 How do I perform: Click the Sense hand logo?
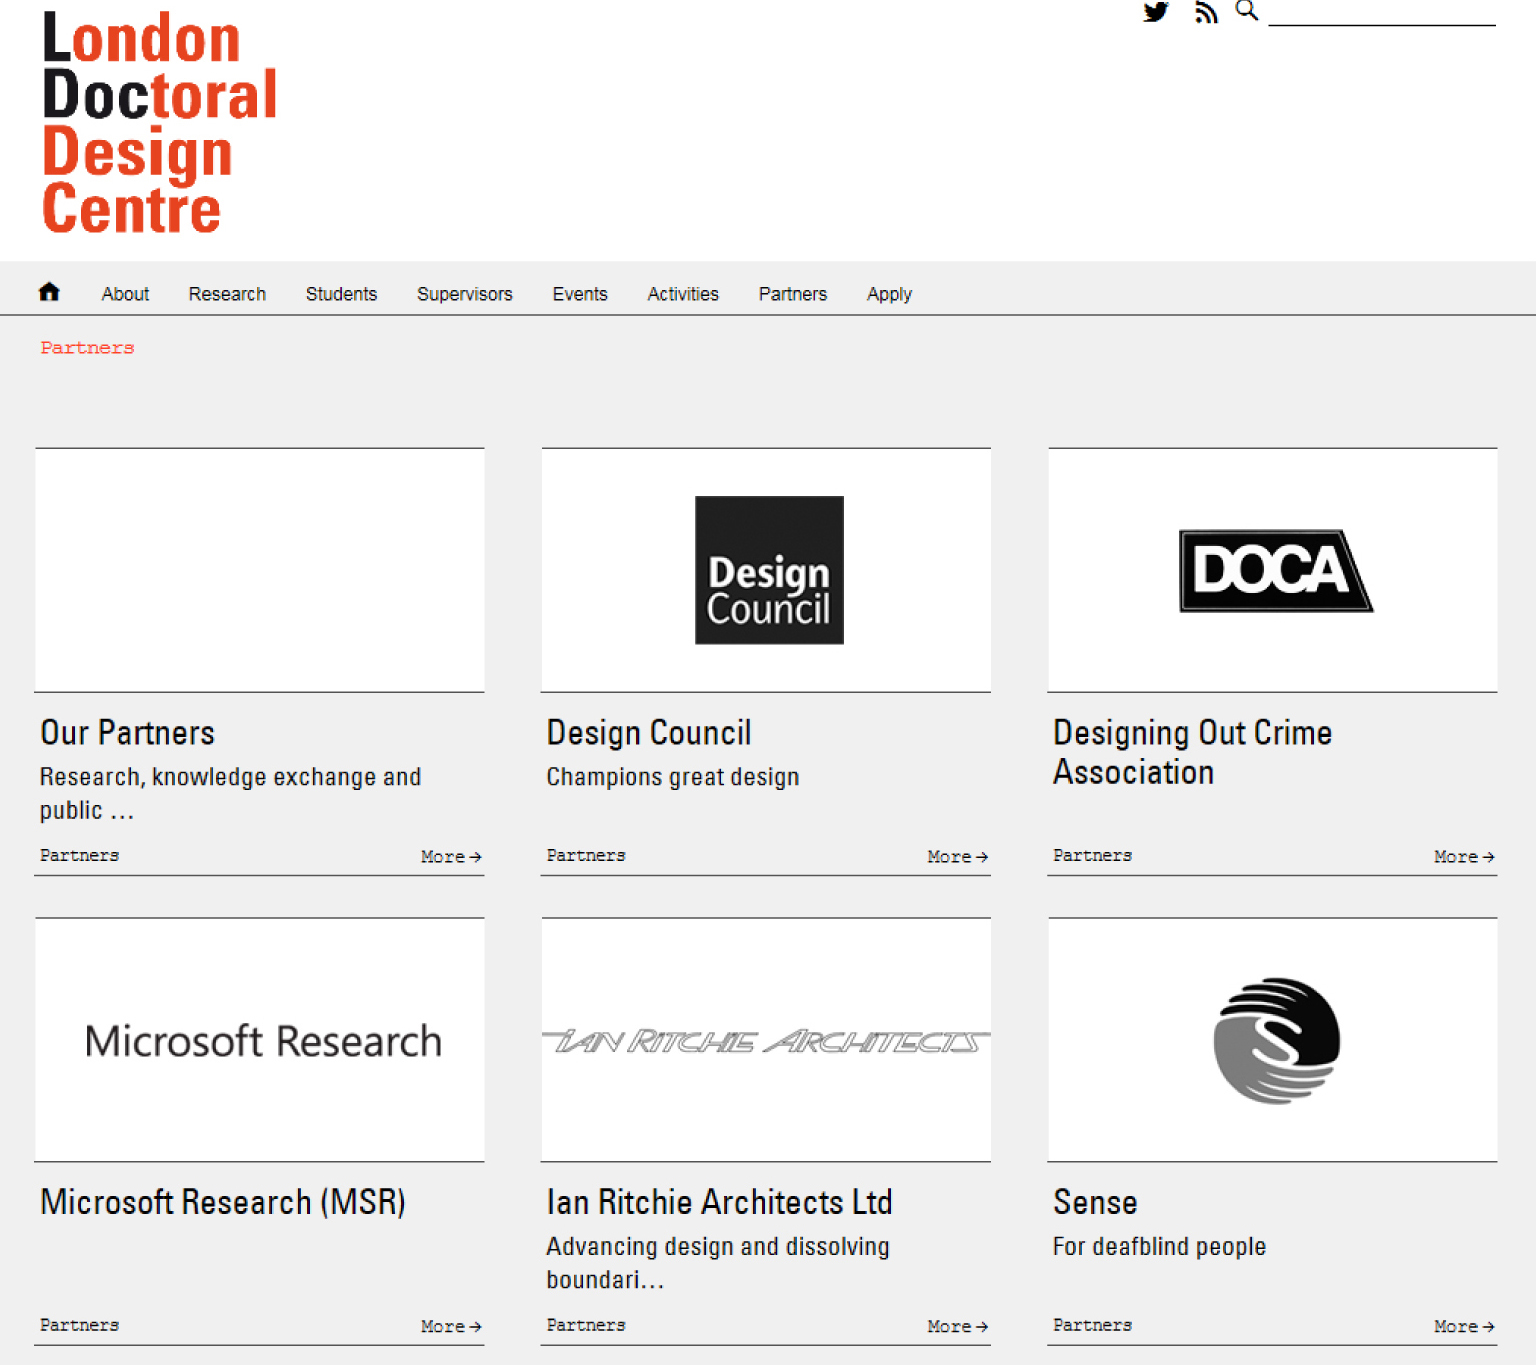(1276, 1041)
